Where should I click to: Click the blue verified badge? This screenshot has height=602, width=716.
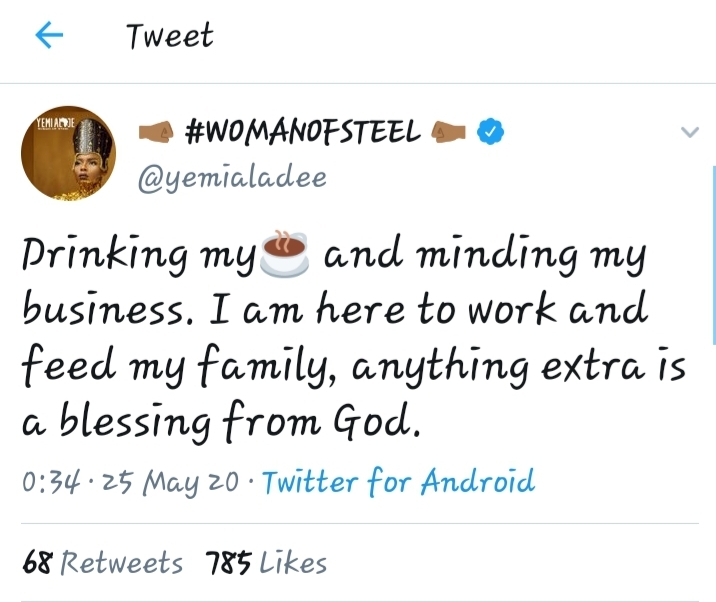click(x=487, y=132)
